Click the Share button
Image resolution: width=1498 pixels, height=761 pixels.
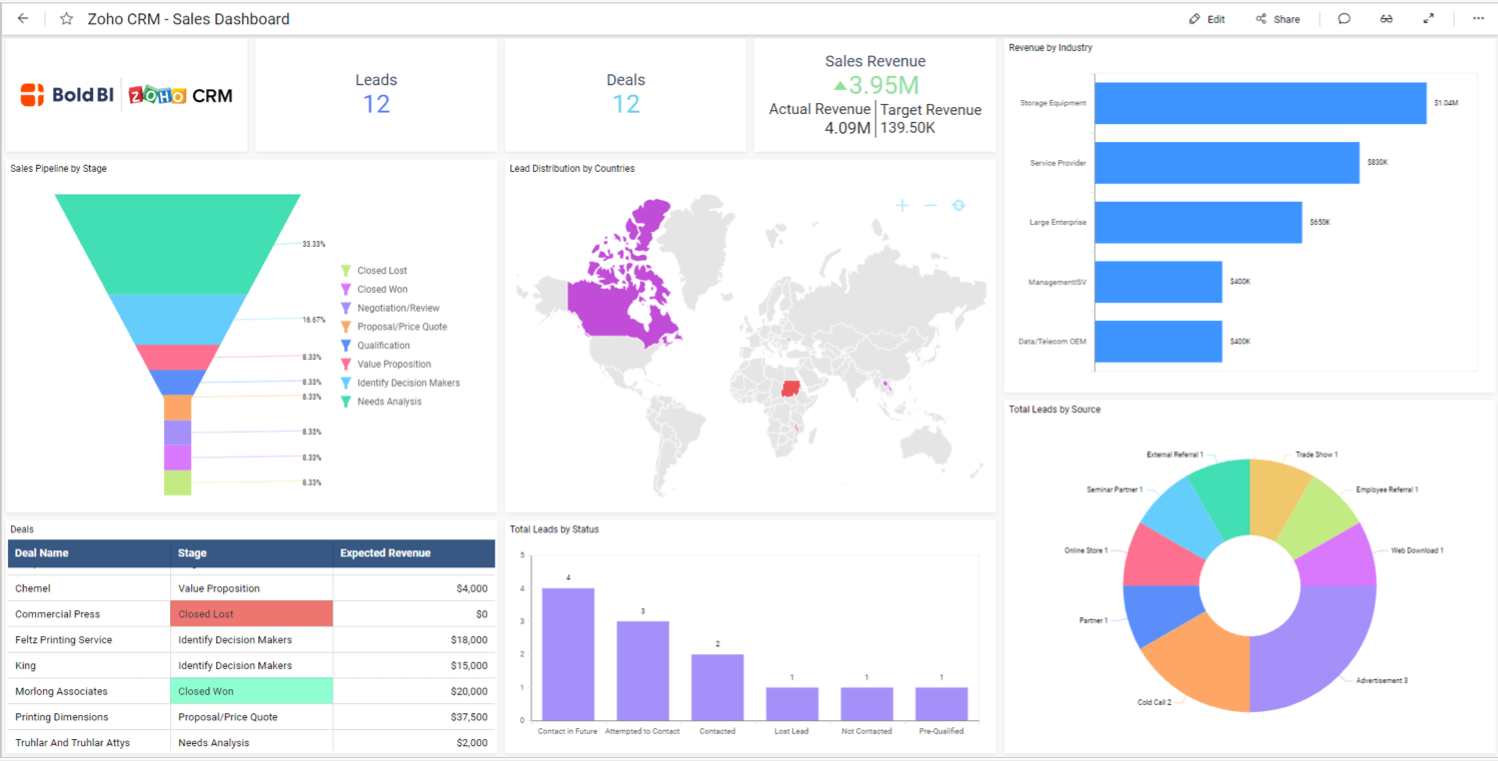pos(1277,18)
